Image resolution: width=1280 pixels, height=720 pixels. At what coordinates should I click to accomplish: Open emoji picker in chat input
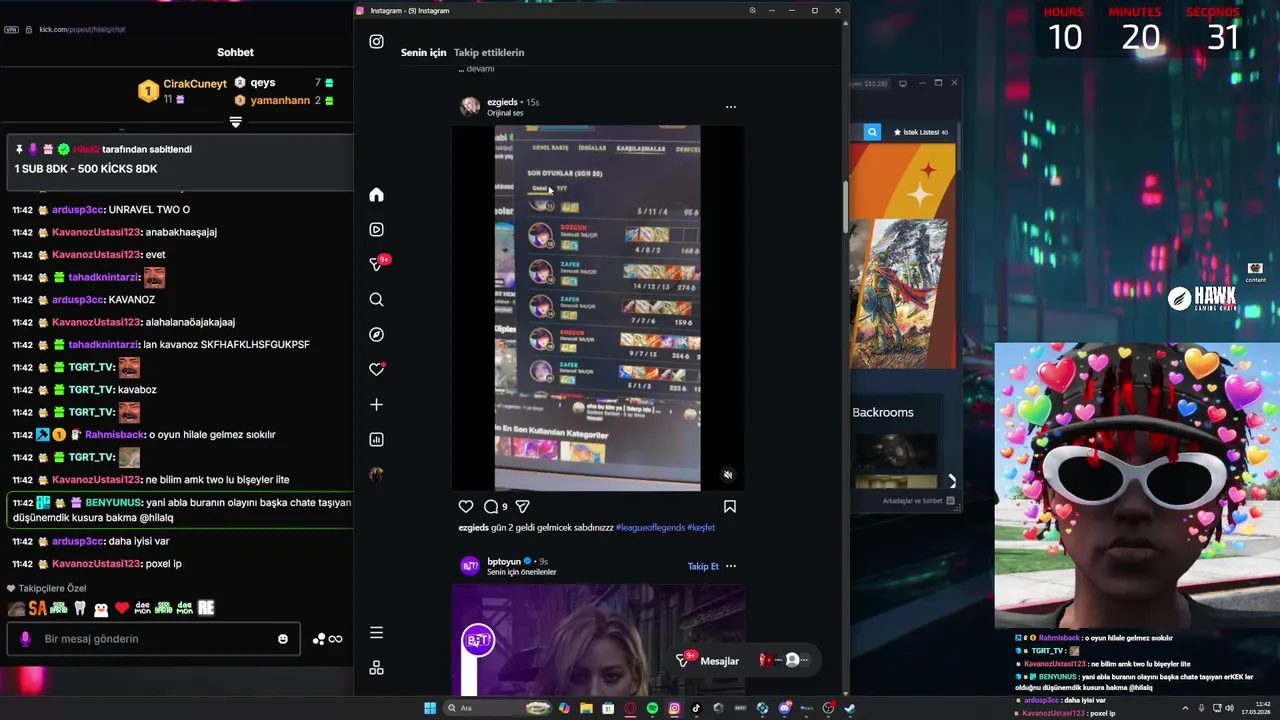tap(283, 639)
